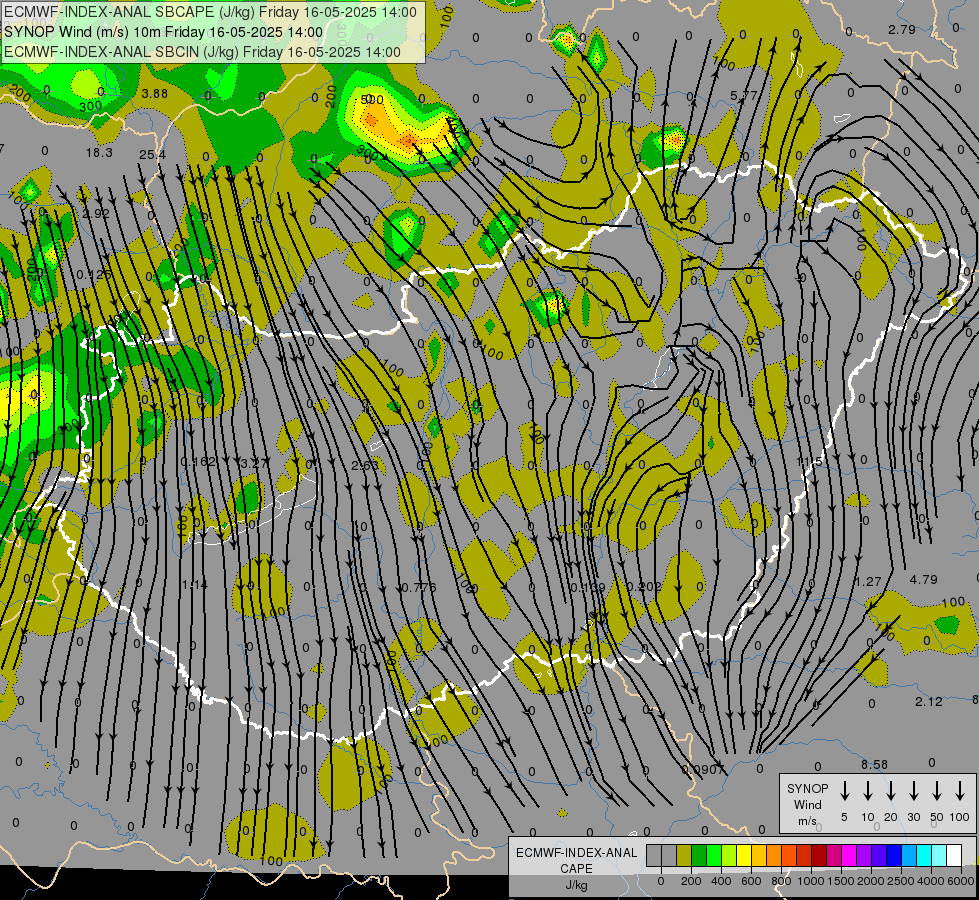Click the 0.125 value on the map
The width and height of the screenshot is (979, 900).
(x=94, y=275)
